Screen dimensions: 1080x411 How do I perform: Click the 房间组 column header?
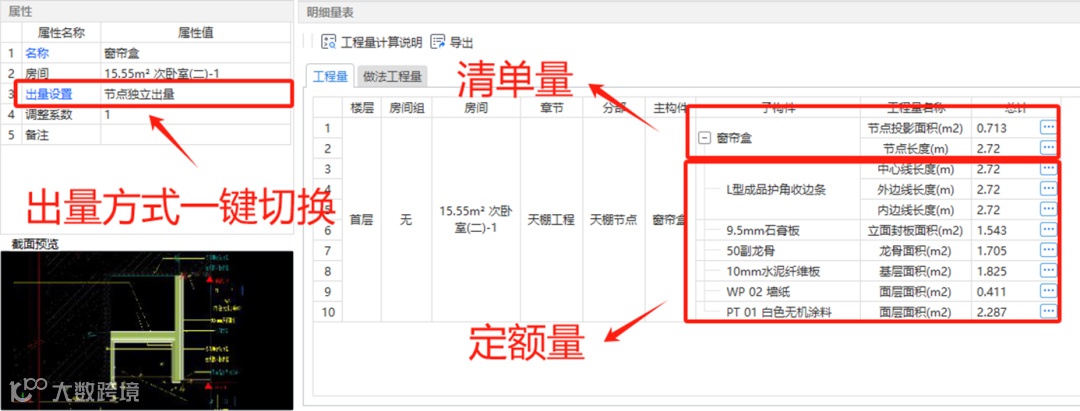tap(406, 107)
